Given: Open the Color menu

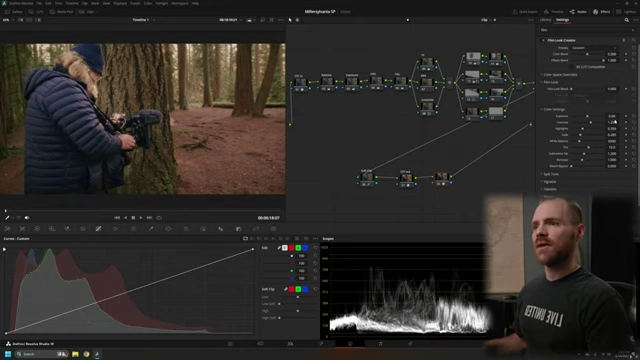Looking at the screenshot, I should click(x=148, y=3).
